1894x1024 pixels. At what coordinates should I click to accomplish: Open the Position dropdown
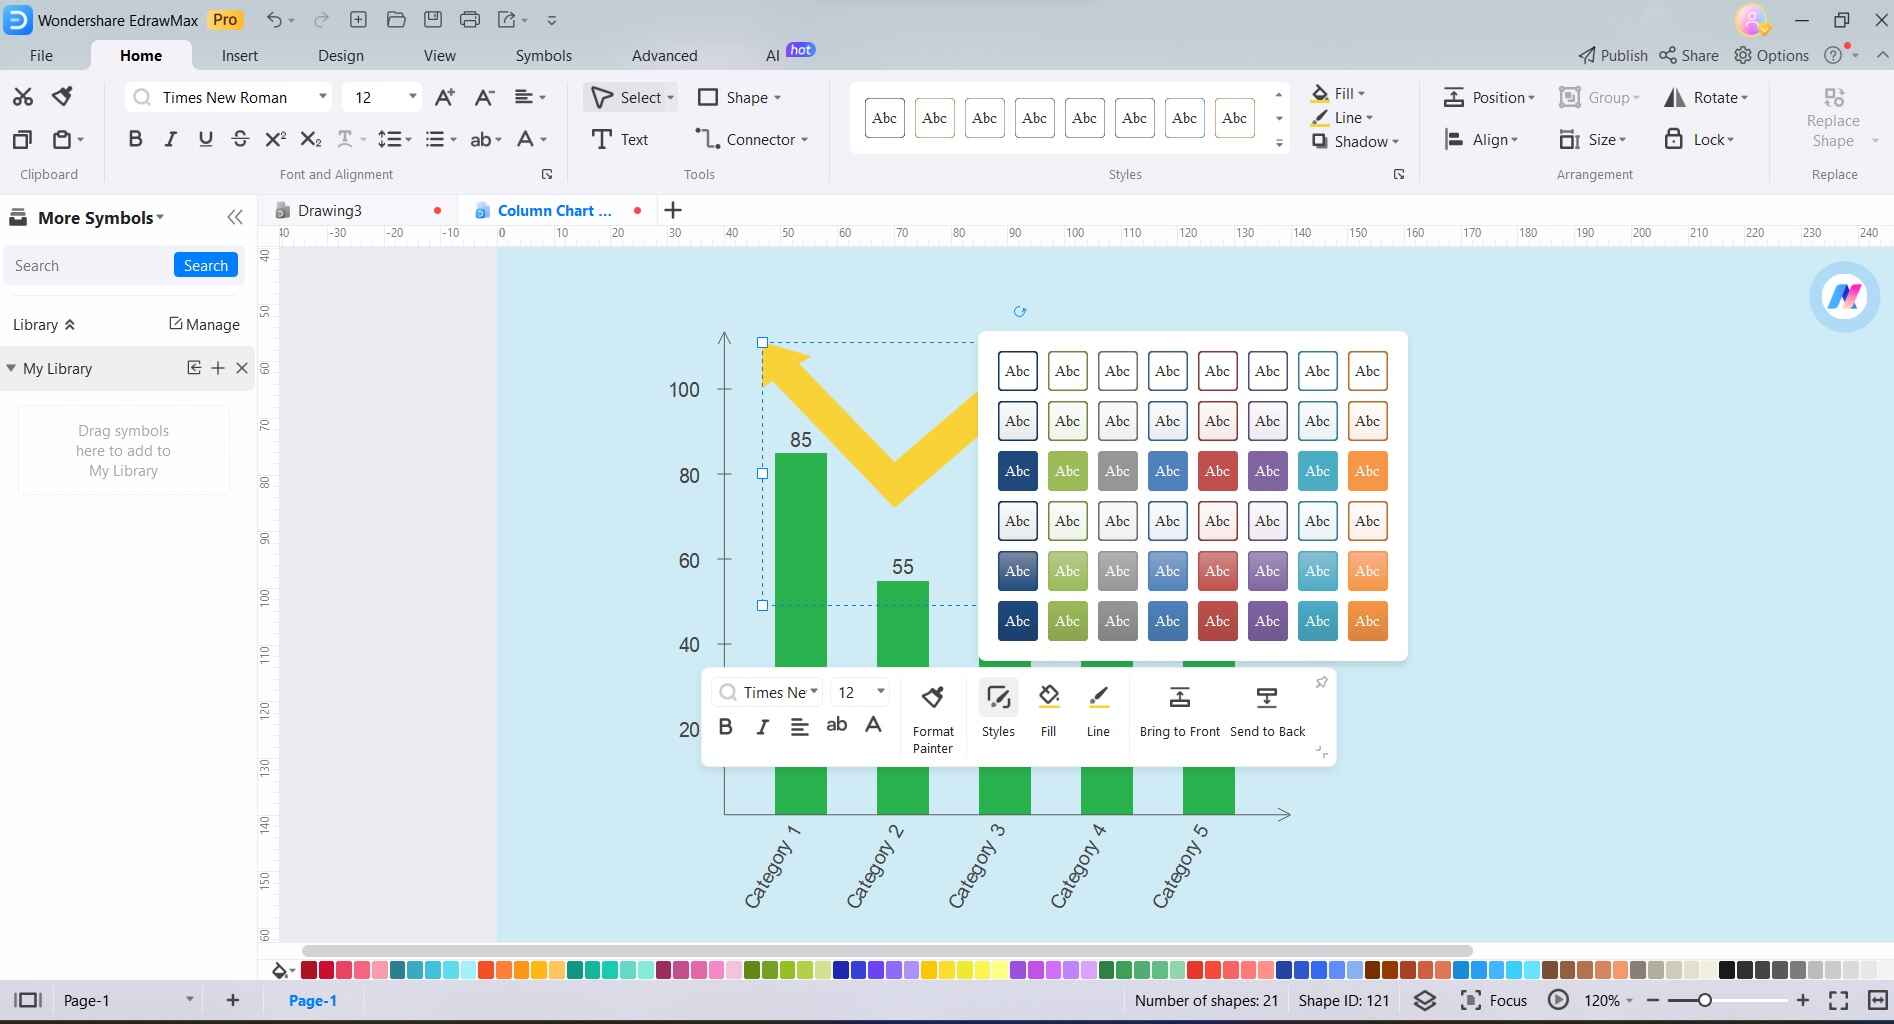(1489, 97)
